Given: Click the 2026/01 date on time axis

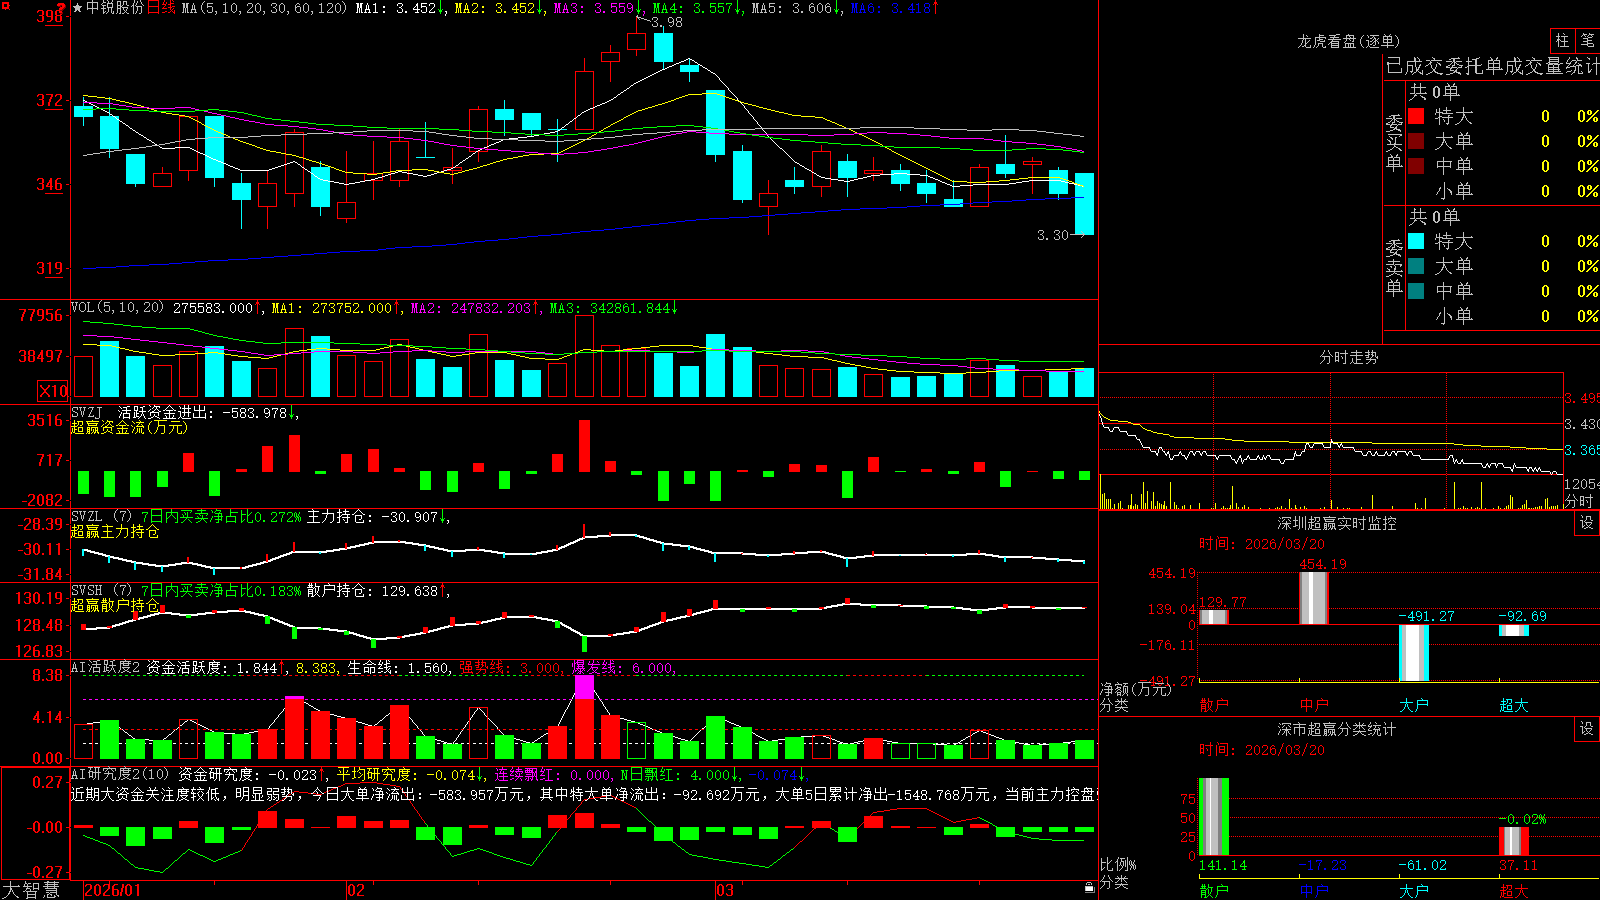Looking at the screenshot, I should pyautogui.click(x=113, y=890).
